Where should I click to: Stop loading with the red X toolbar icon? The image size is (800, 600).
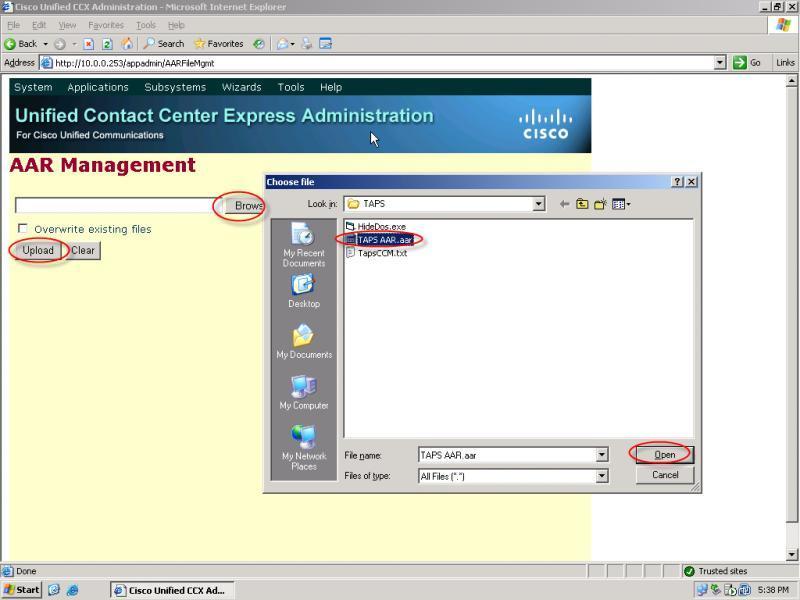click(x=88, y=44)
